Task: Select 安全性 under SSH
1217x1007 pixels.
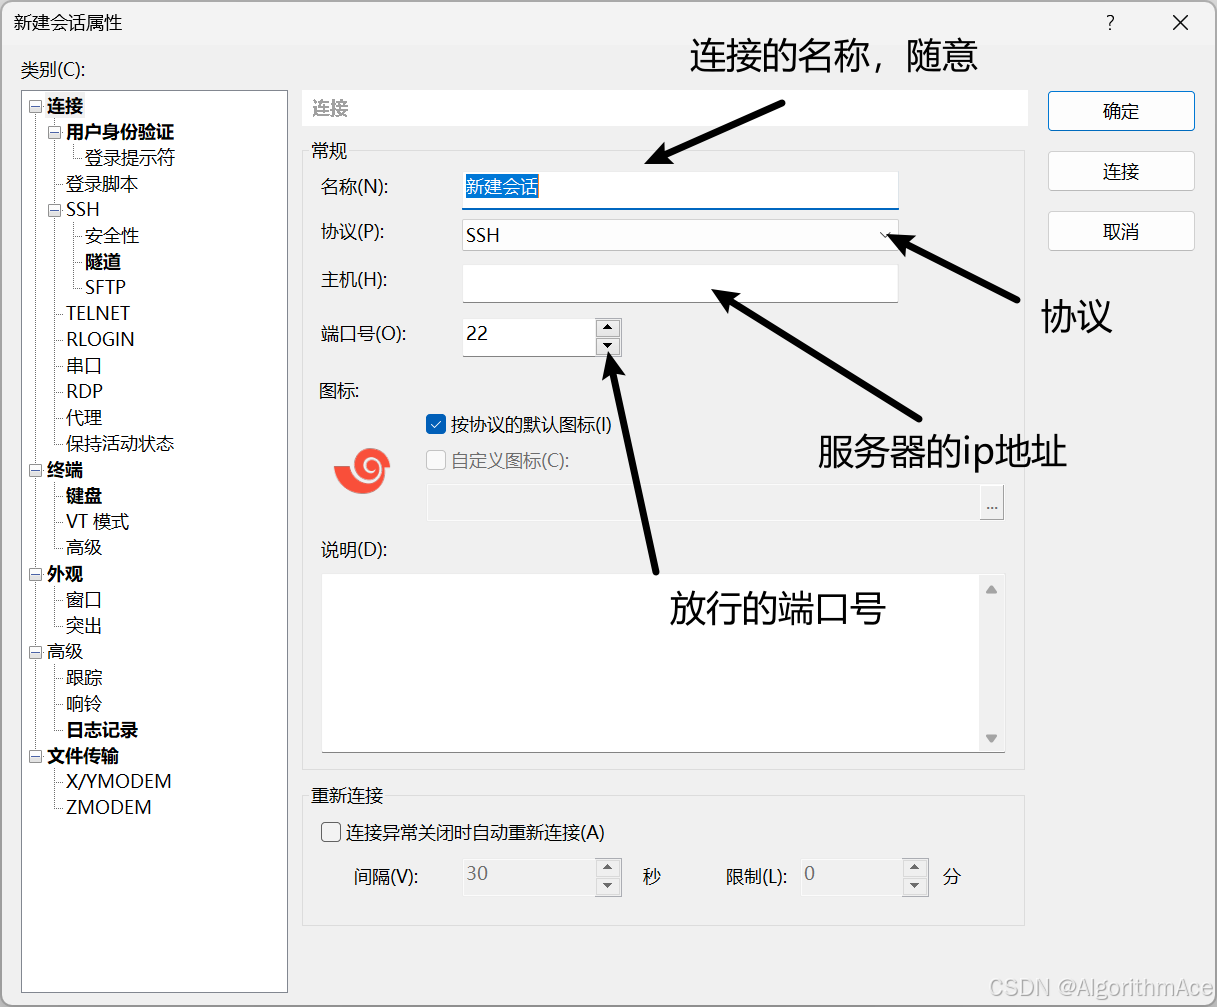Action: point(112,236)
